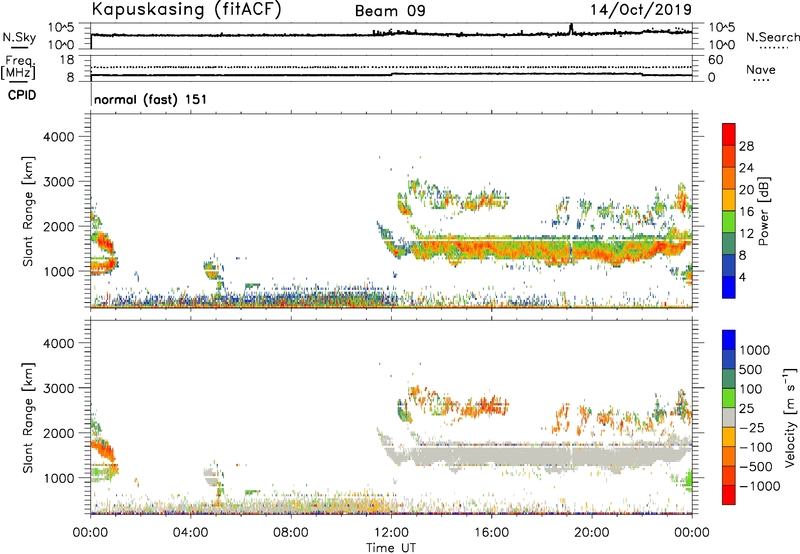Click the 4 tick on Power color bar
This screenshot has height=554, width=800.
[x=743, y=278]
